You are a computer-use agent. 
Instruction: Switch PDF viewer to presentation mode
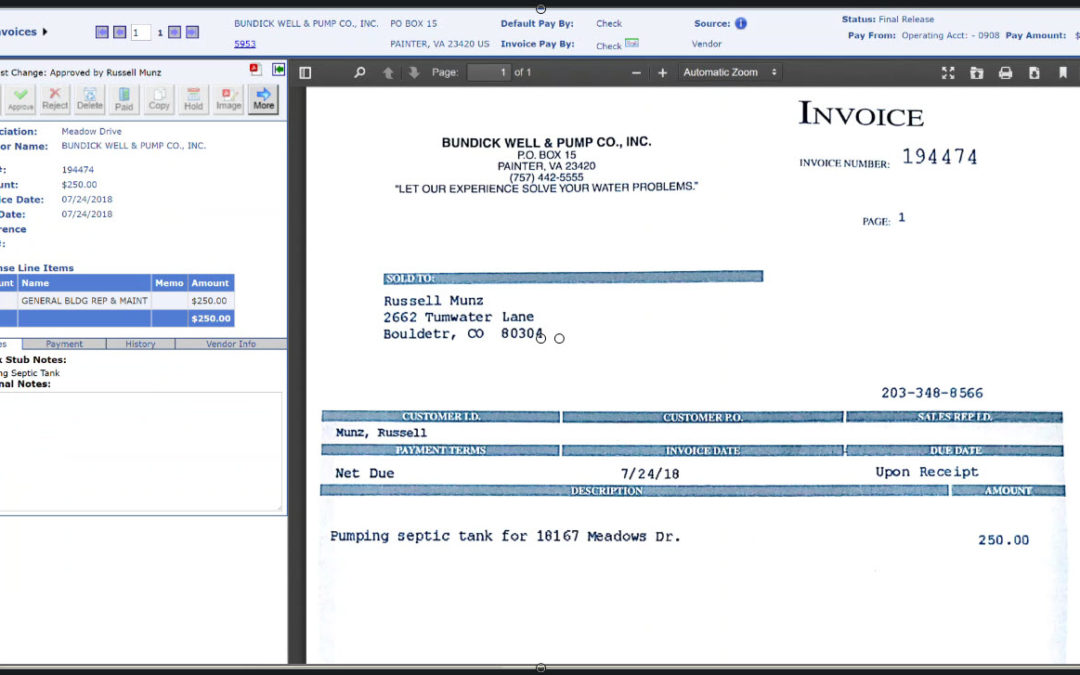point(947,73)
